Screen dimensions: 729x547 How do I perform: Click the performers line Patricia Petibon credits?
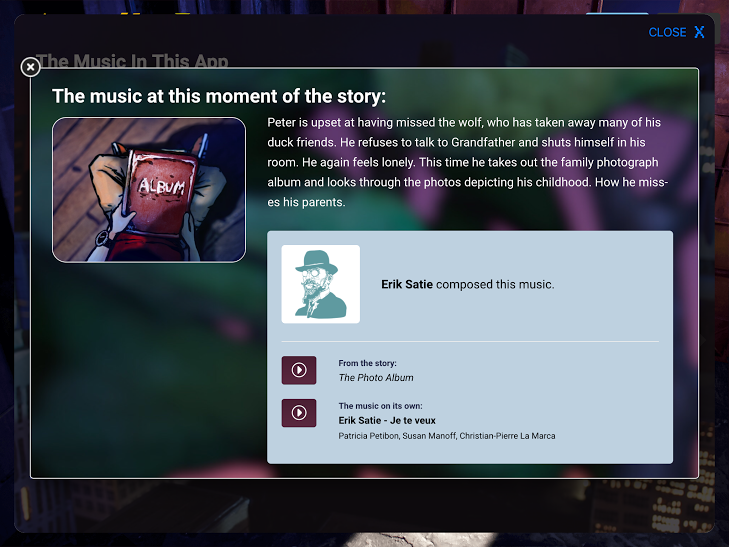point(447,436)
